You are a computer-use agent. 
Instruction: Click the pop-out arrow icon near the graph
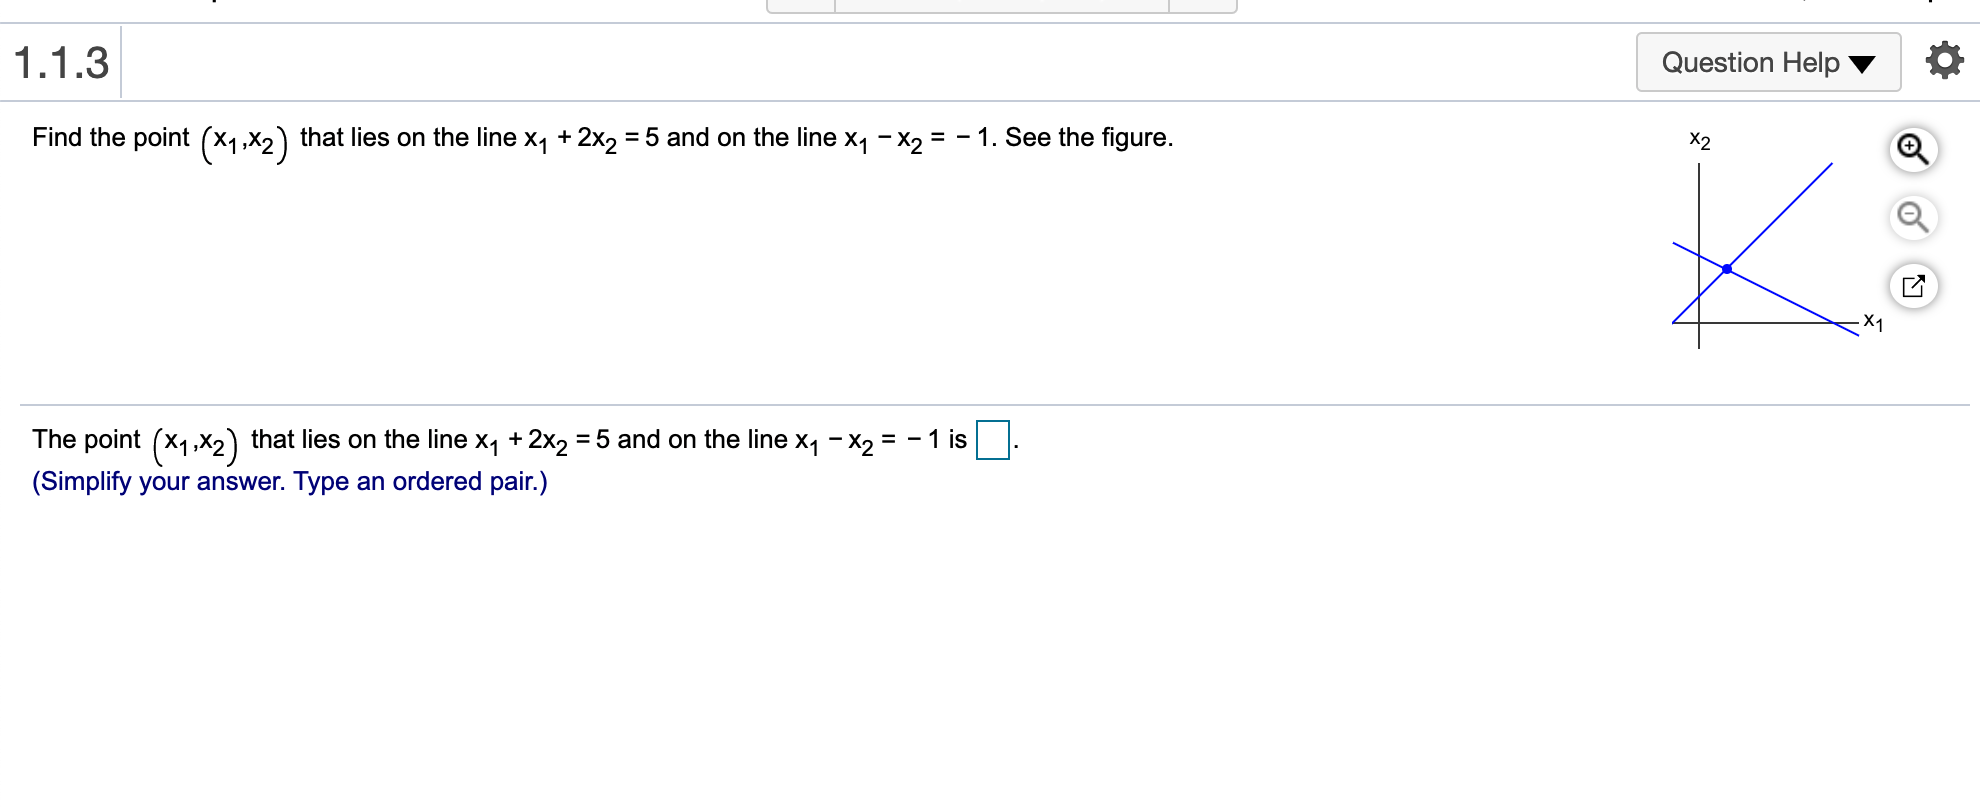pyautogui.click(x=1911, y=286)
